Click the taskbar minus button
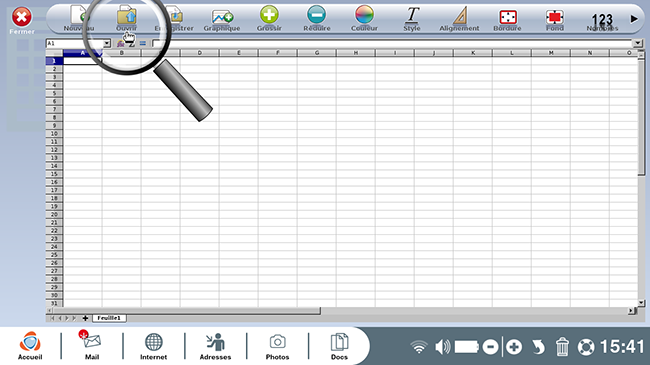Viewport: 650px width, 365px height. point(490,347)
